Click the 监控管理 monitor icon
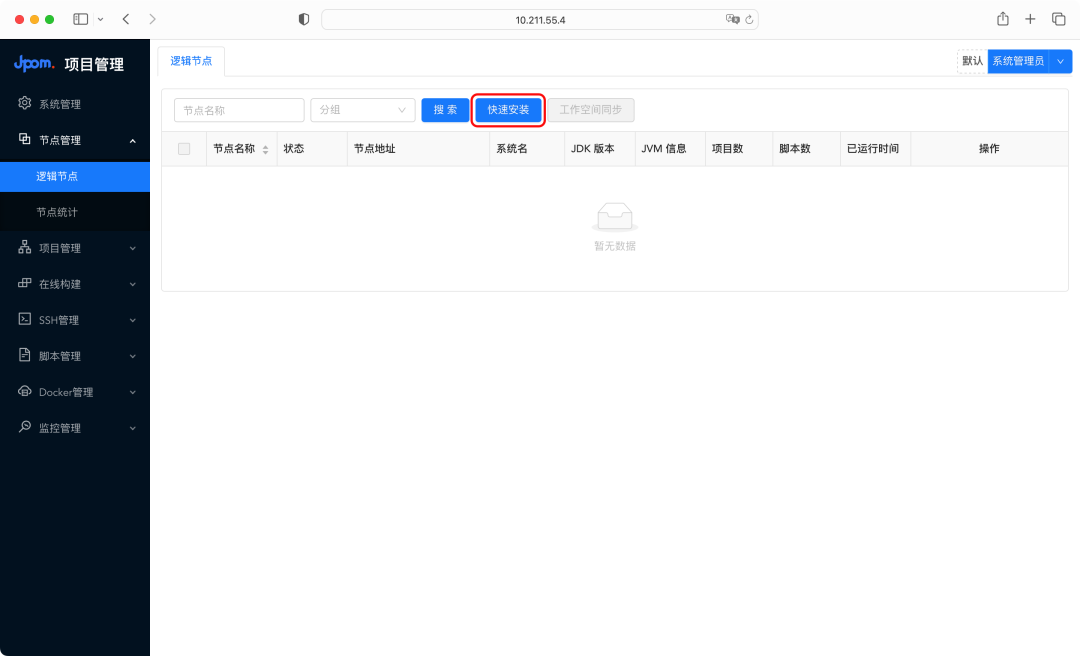This screenshot has width=1080, height=656. tap(25, 427)
